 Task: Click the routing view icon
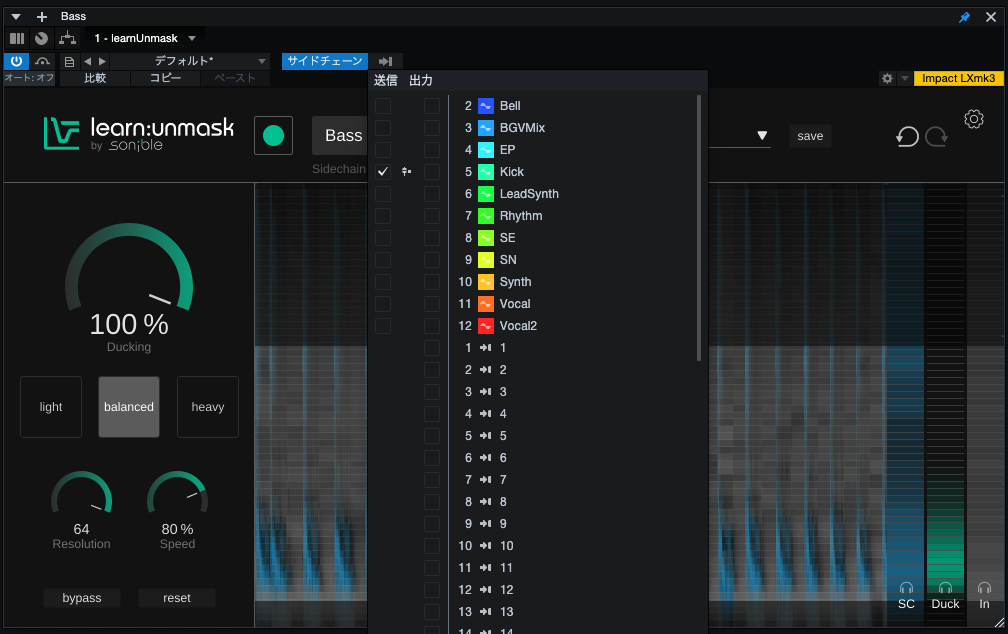[x=67, y=38]
